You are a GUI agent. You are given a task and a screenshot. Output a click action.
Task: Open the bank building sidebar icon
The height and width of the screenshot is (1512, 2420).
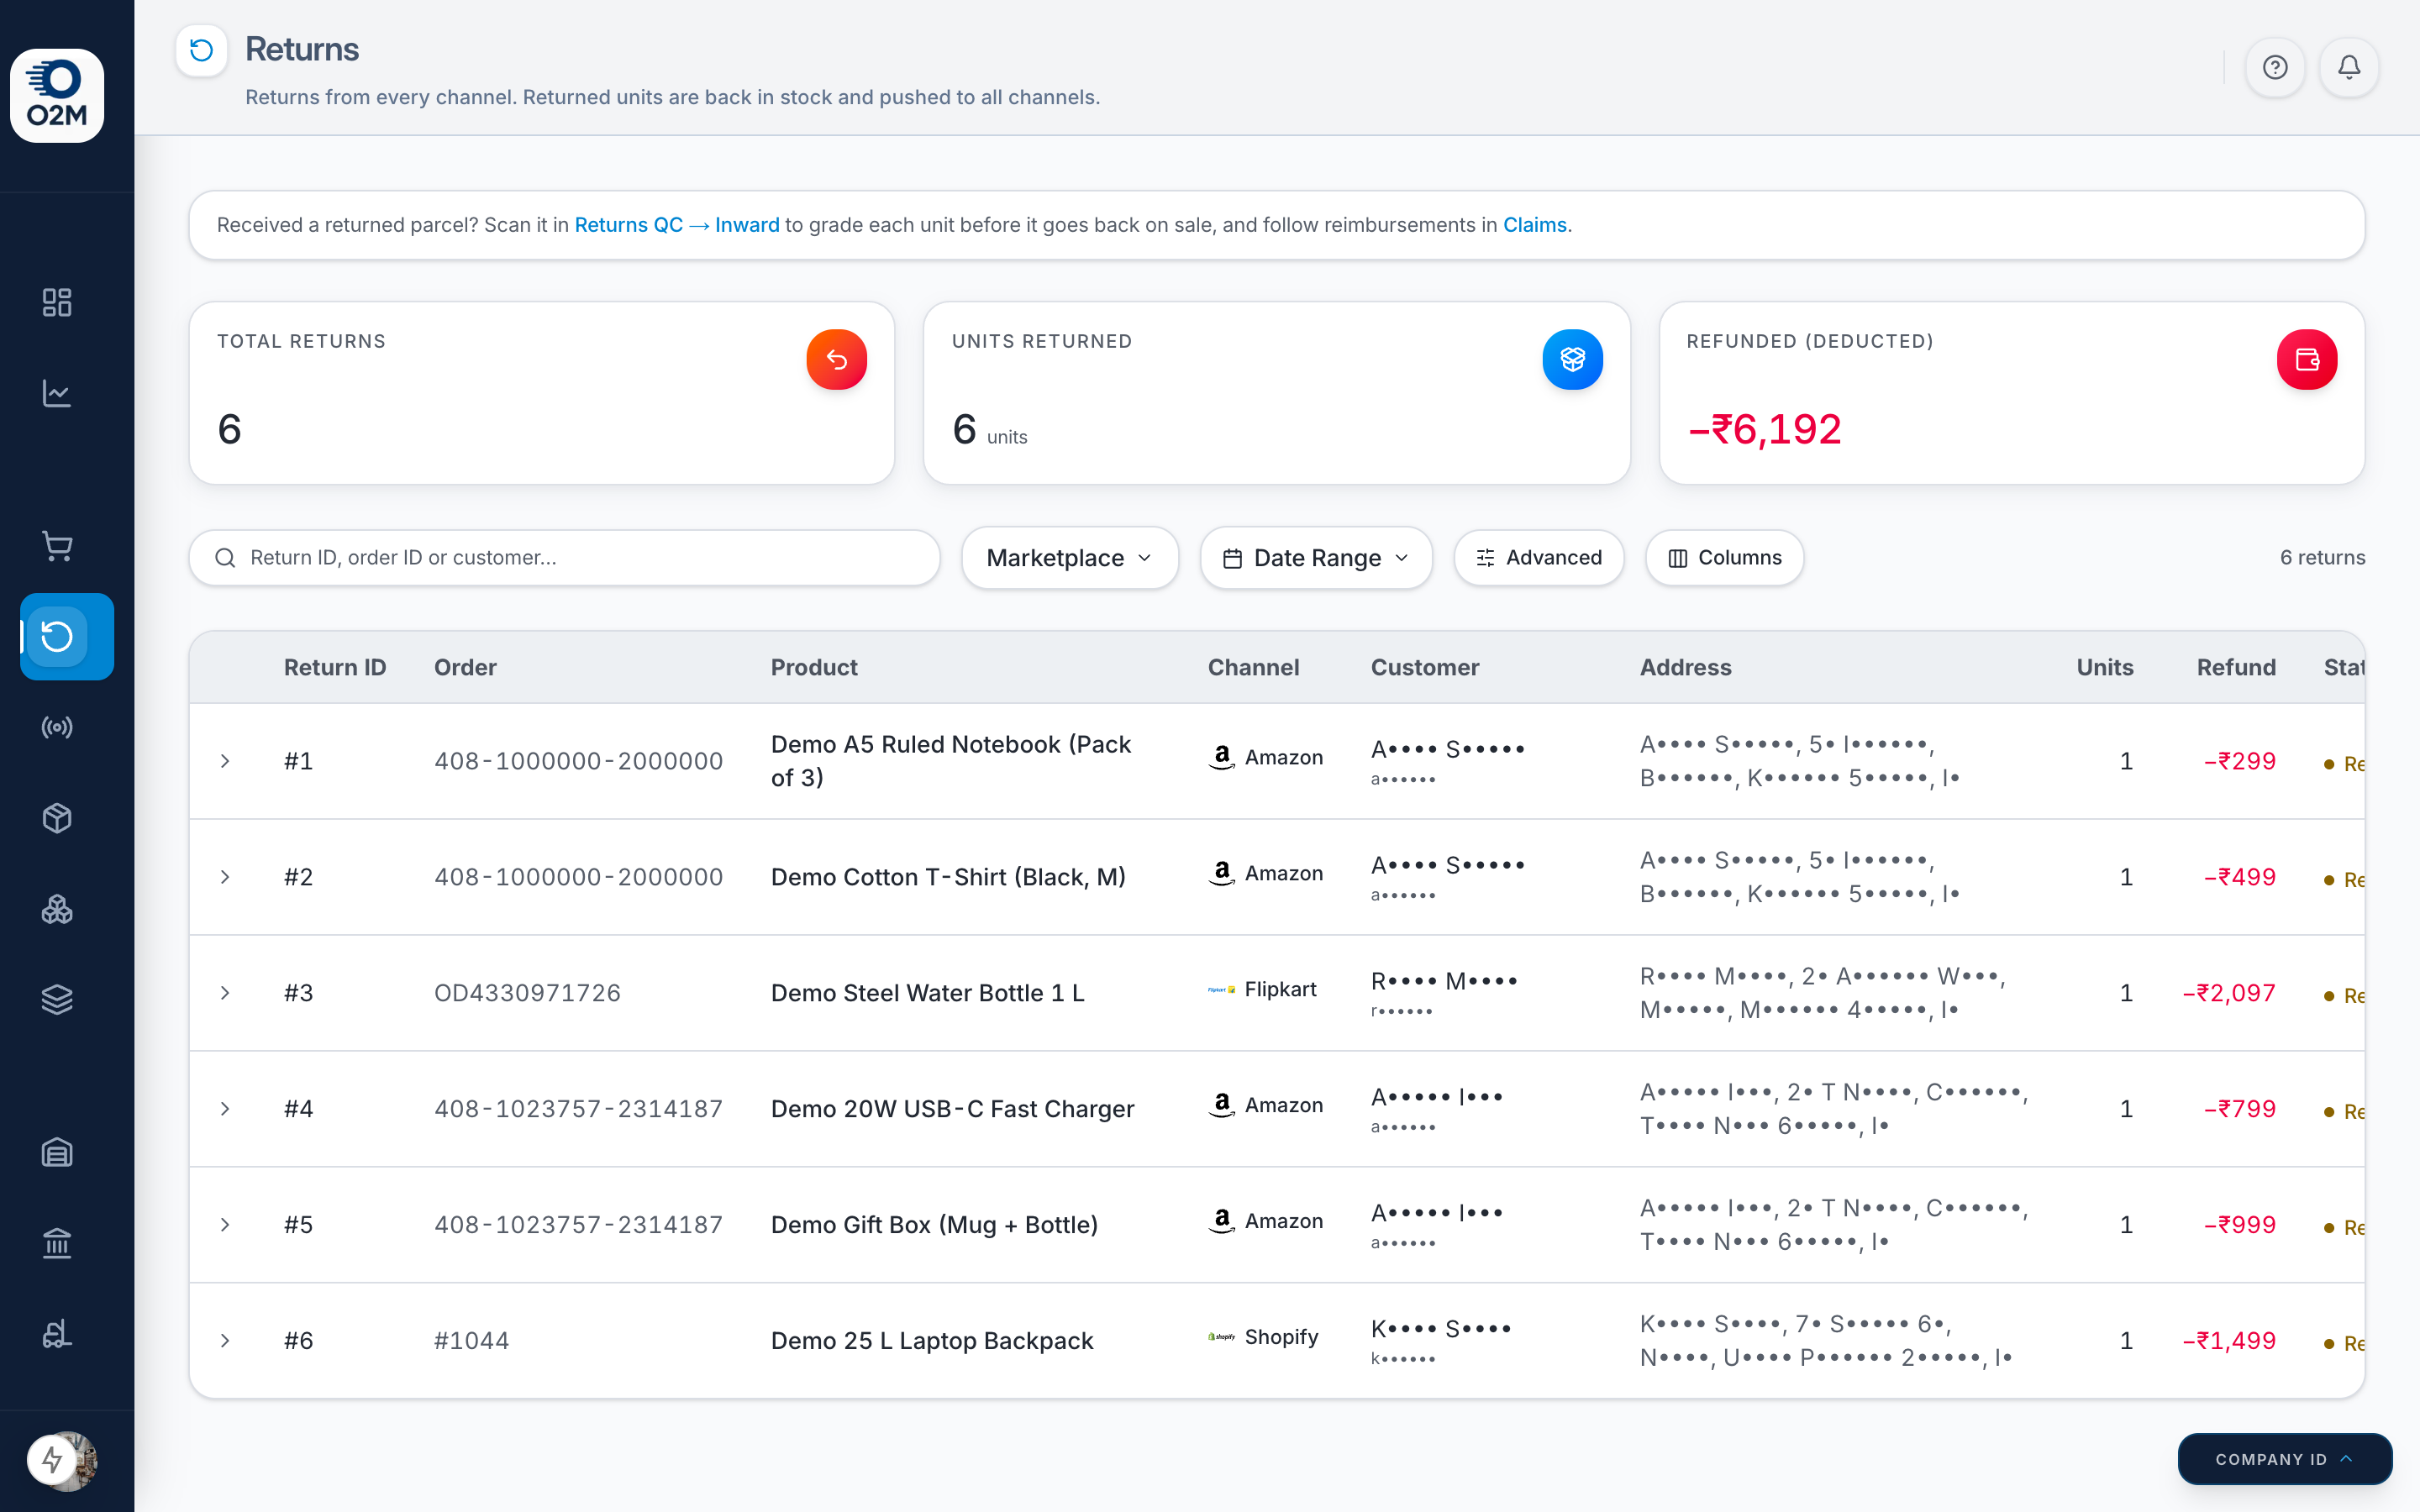[57, 1243]
